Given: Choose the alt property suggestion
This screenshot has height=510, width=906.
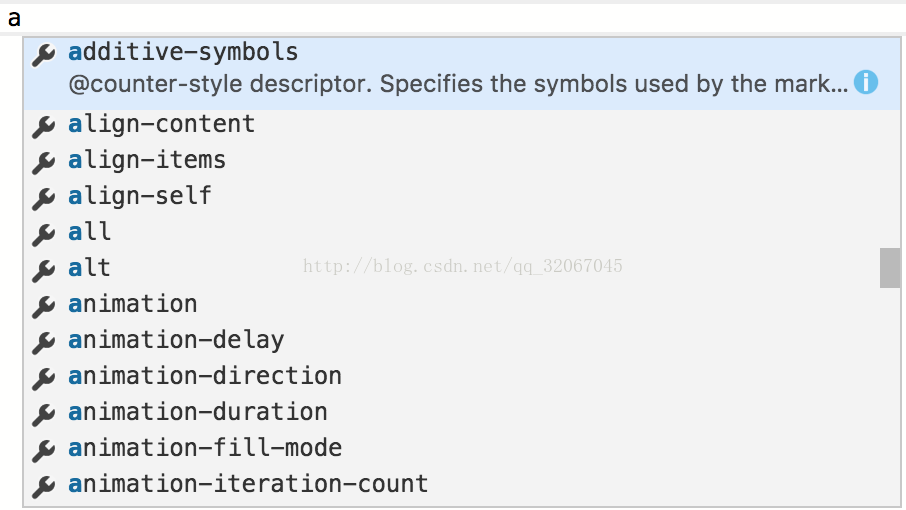Looking at the screenshot, I should (x=462, y=268).
